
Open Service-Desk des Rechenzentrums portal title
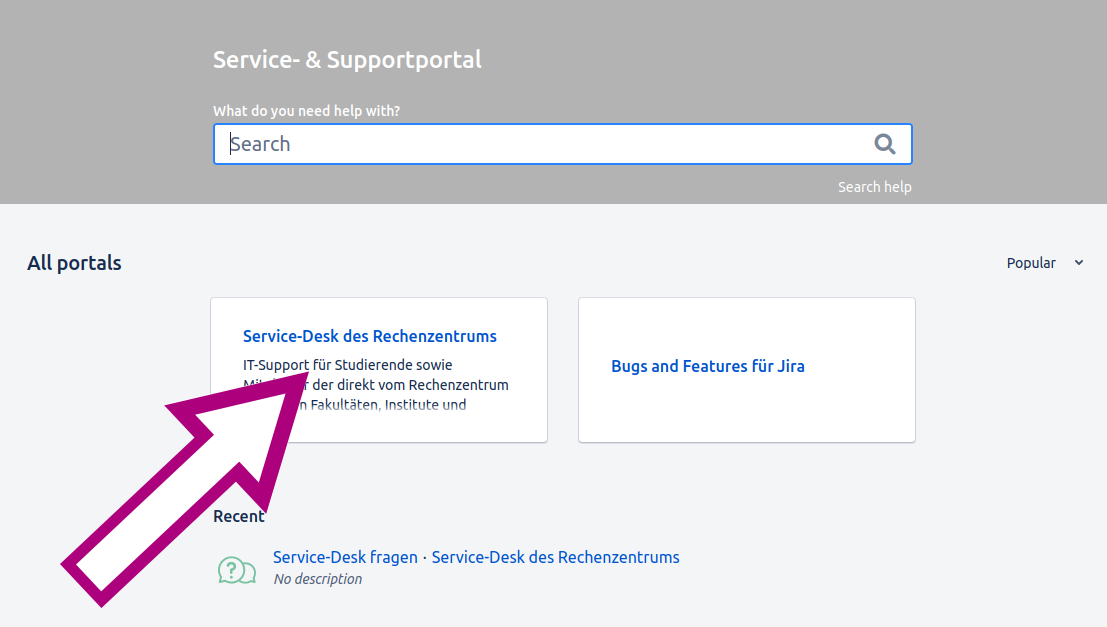tap(369, 336)
